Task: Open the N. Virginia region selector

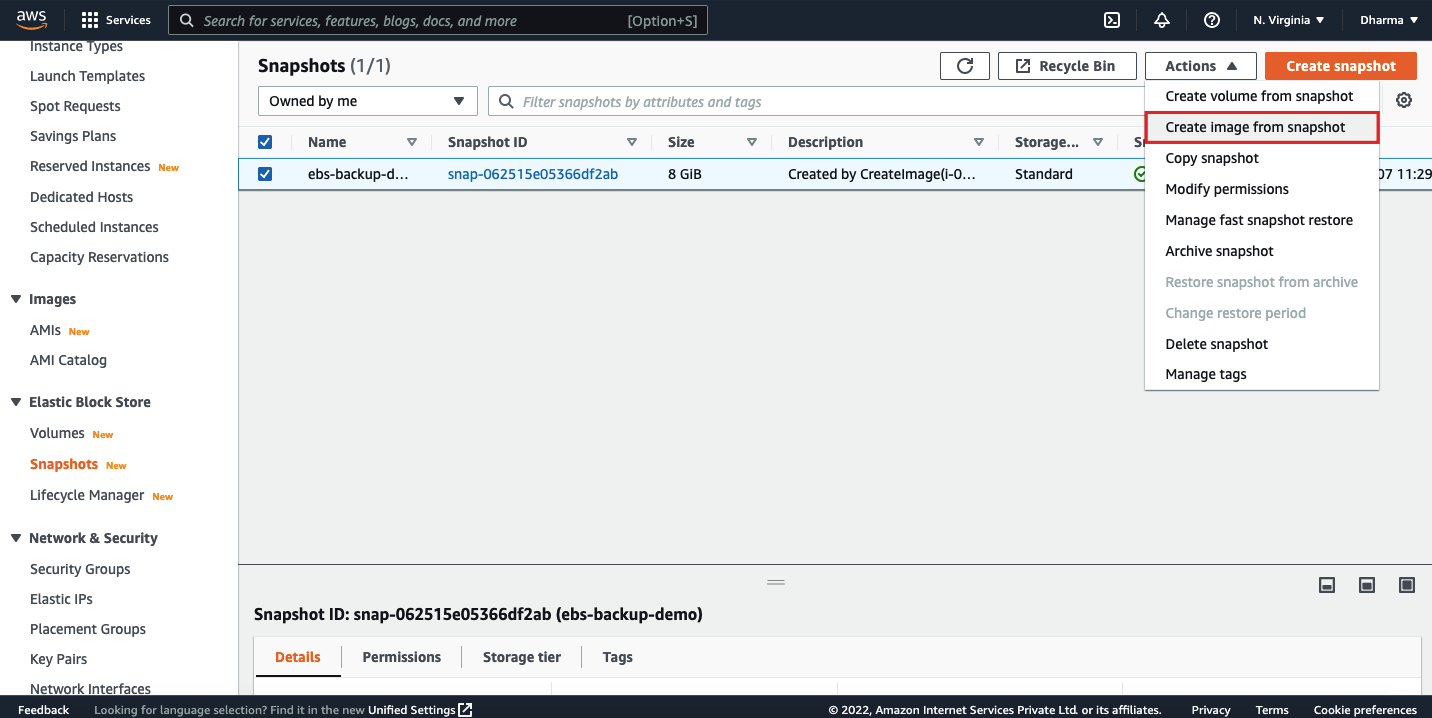Action: click(1288, 20)
